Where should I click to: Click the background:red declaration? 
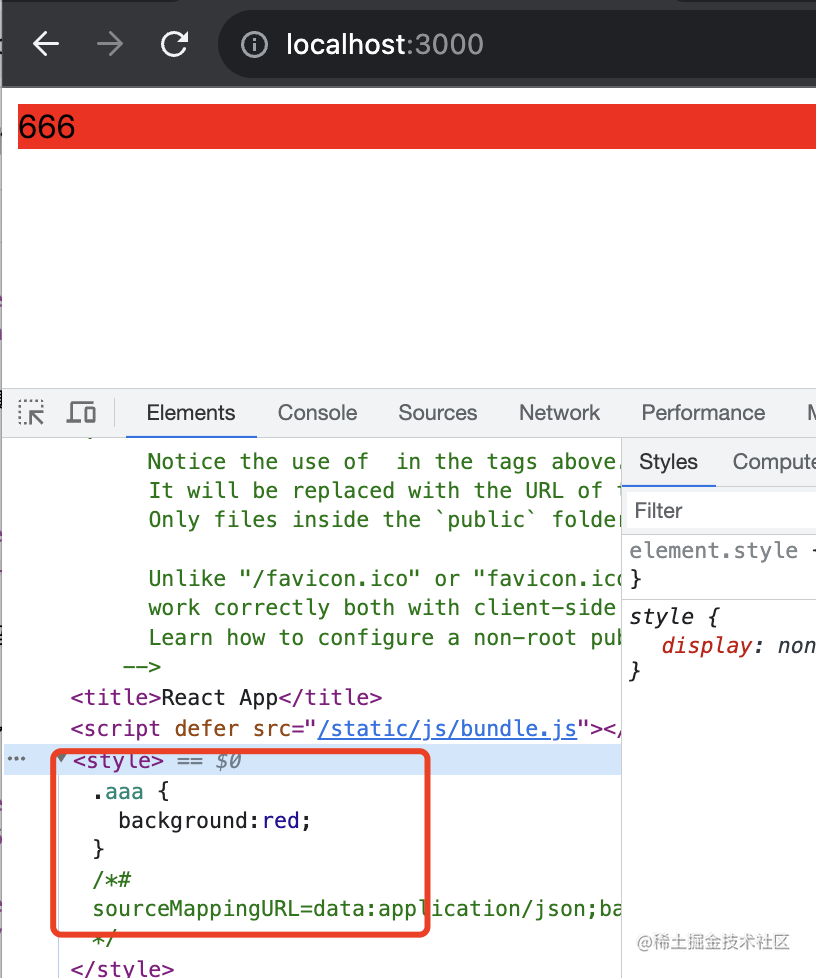click(215, 821)
